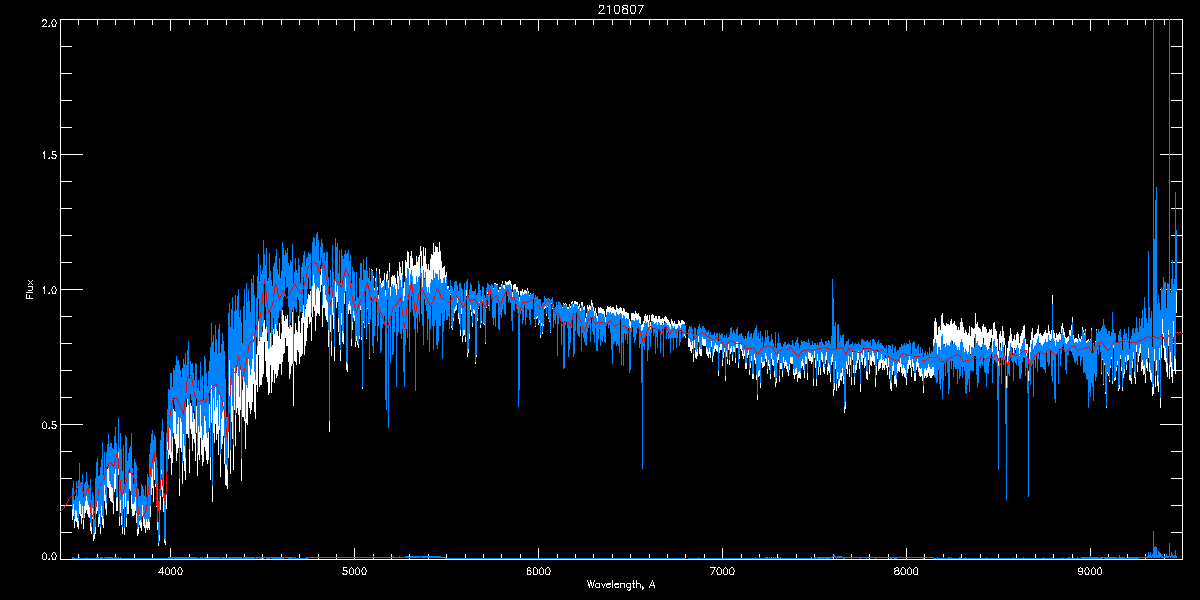This screenshot has height=600, width=1200.
Task: Click the "Wavelength, A" axis label
Action: (620, 584)
